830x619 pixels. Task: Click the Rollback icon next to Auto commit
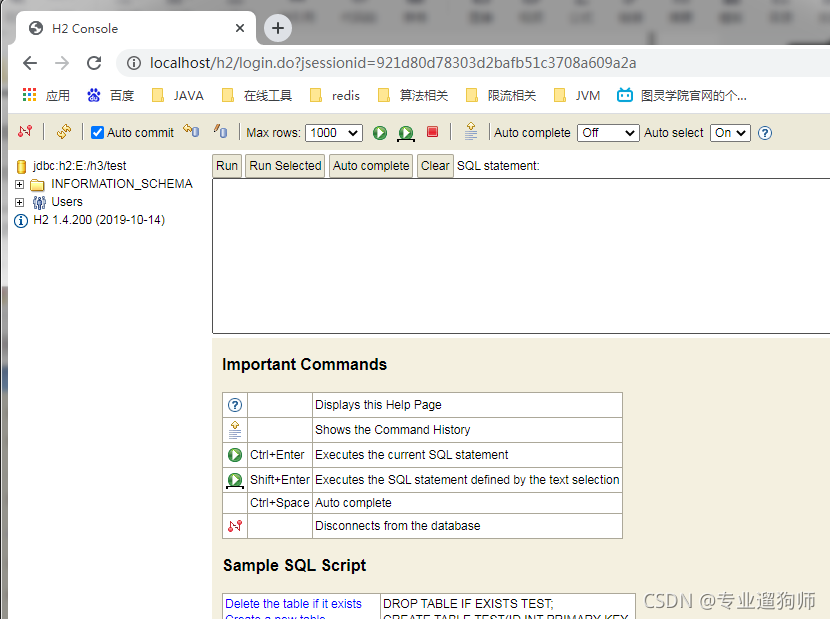coord(190,132)
